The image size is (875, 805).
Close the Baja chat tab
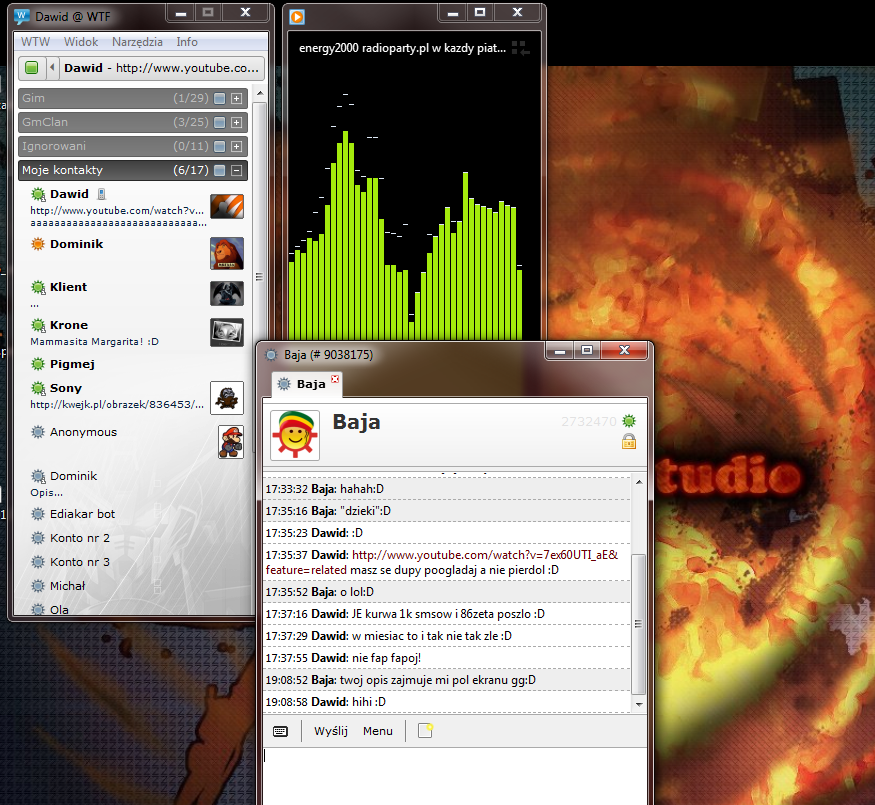pos(335,379)
